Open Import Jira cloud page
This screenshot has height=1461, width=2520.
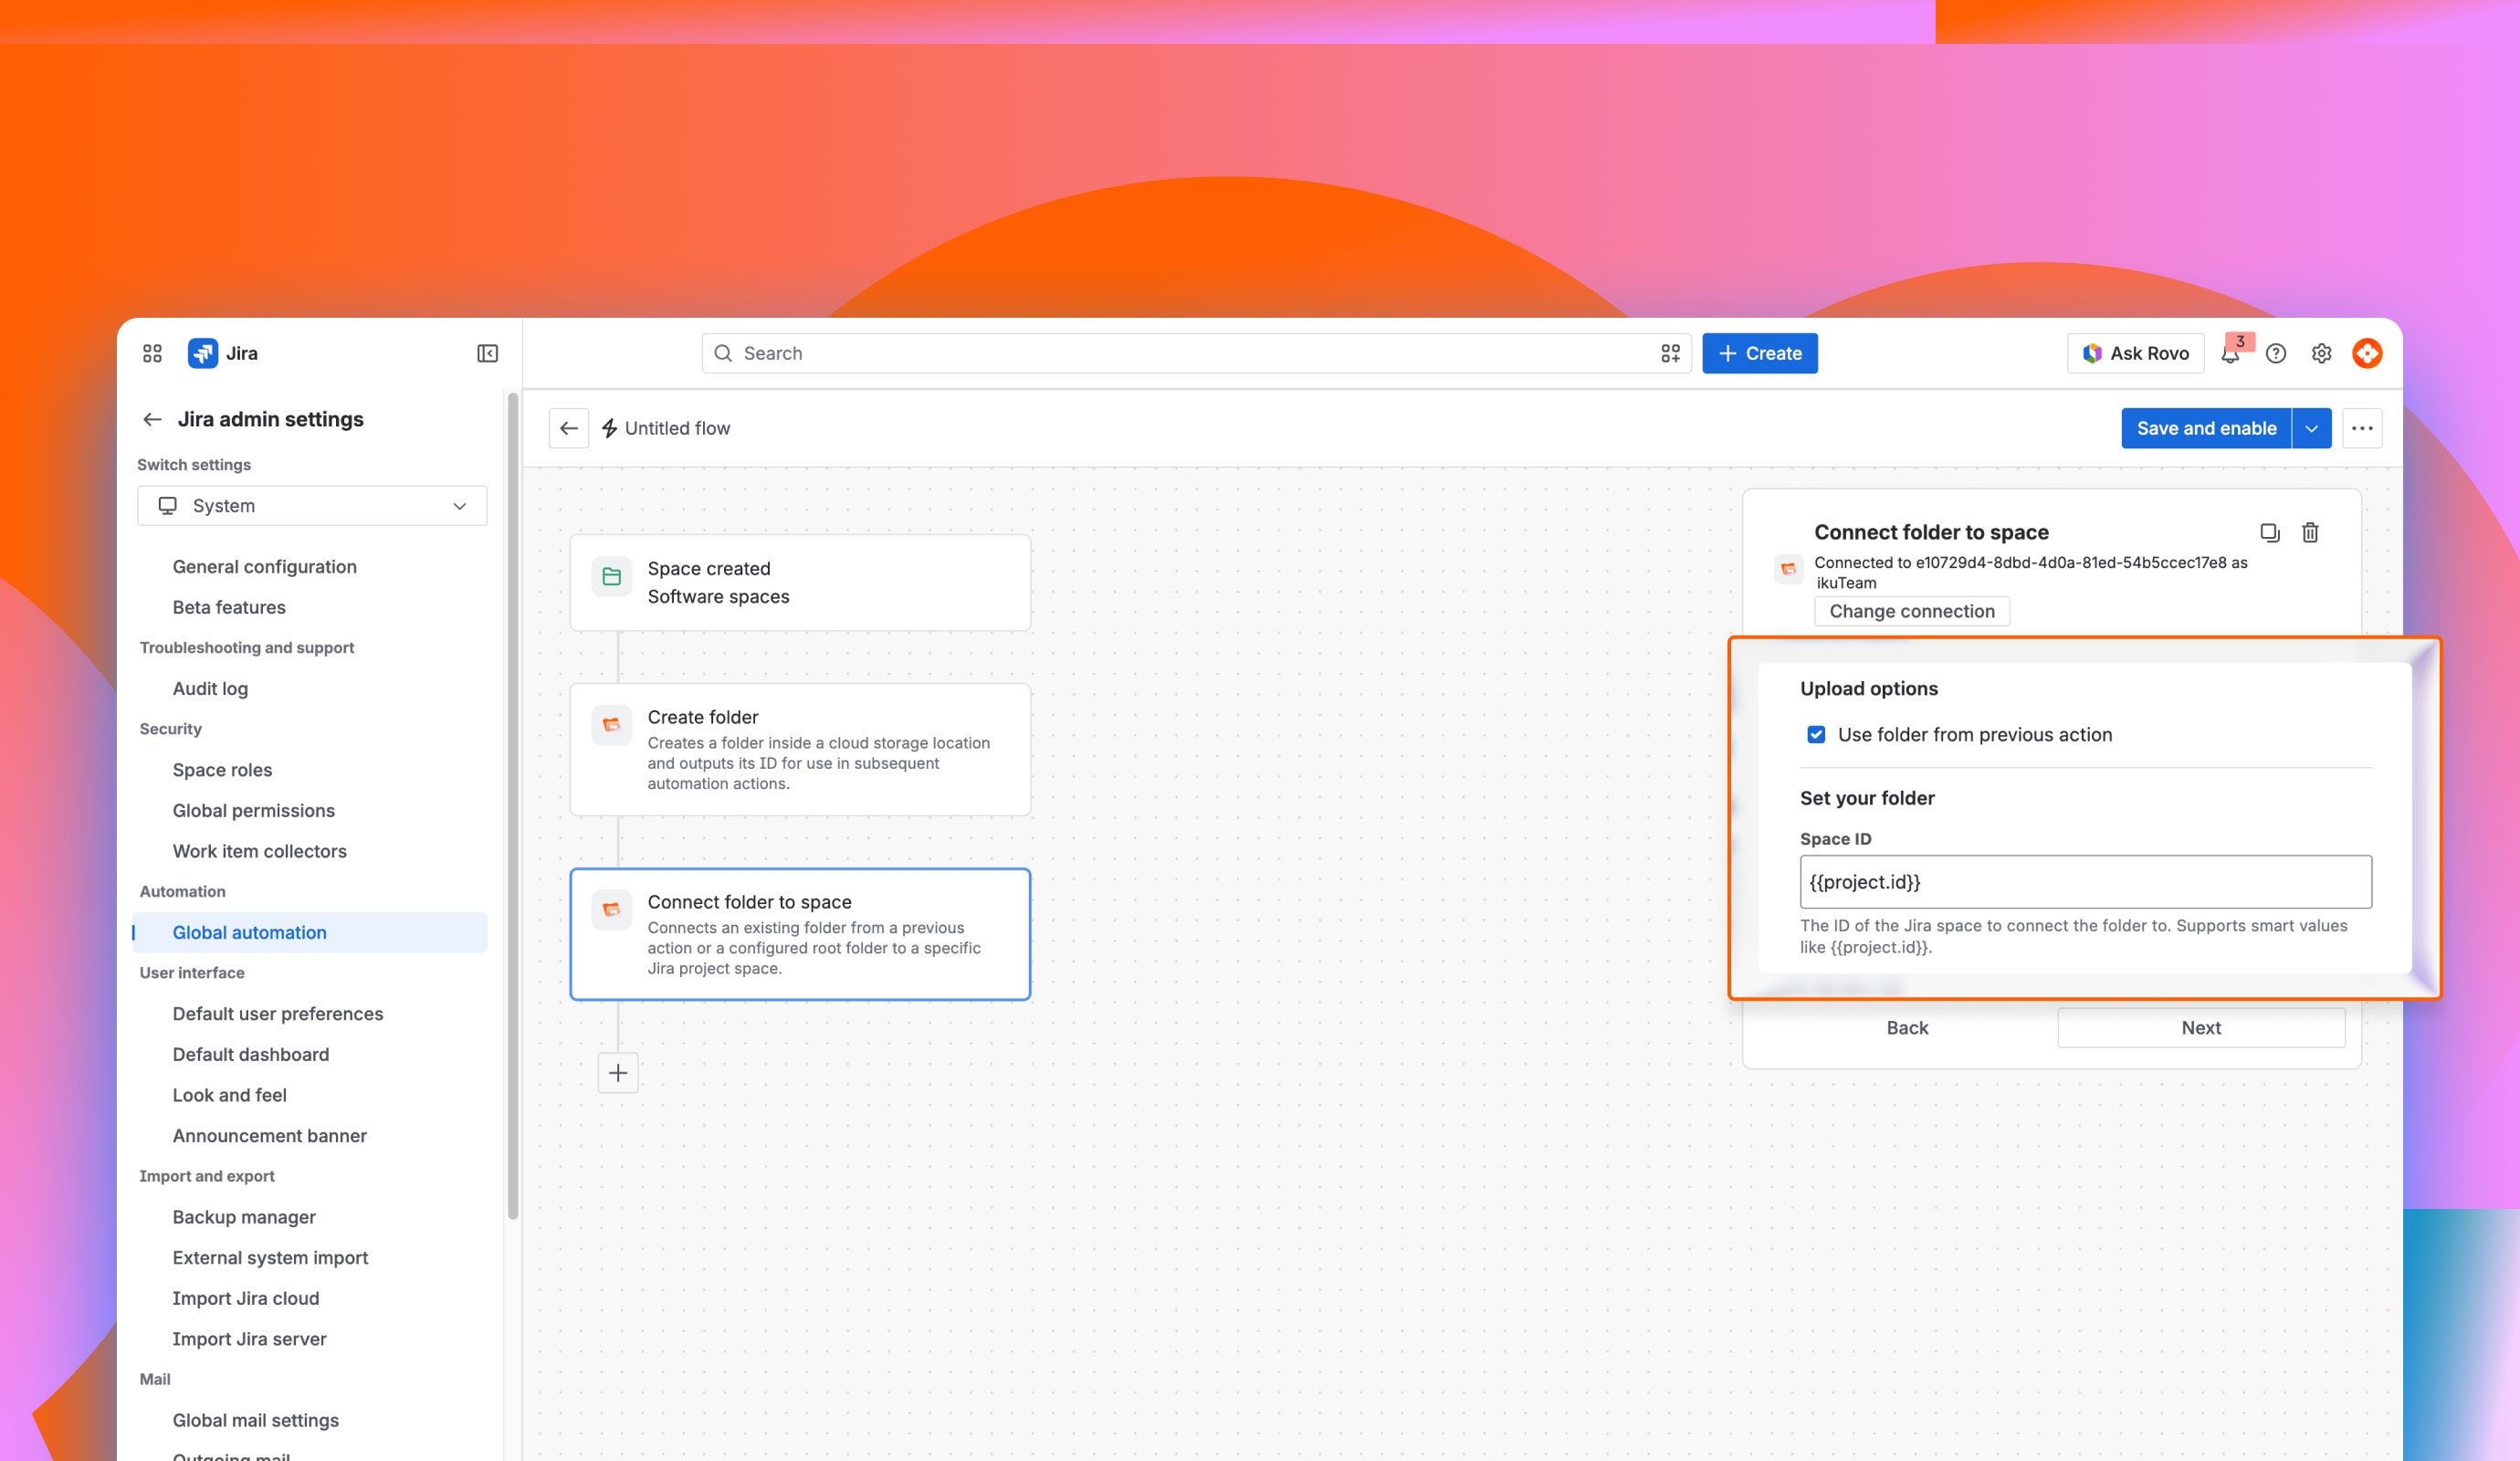tap(245, 1298)
